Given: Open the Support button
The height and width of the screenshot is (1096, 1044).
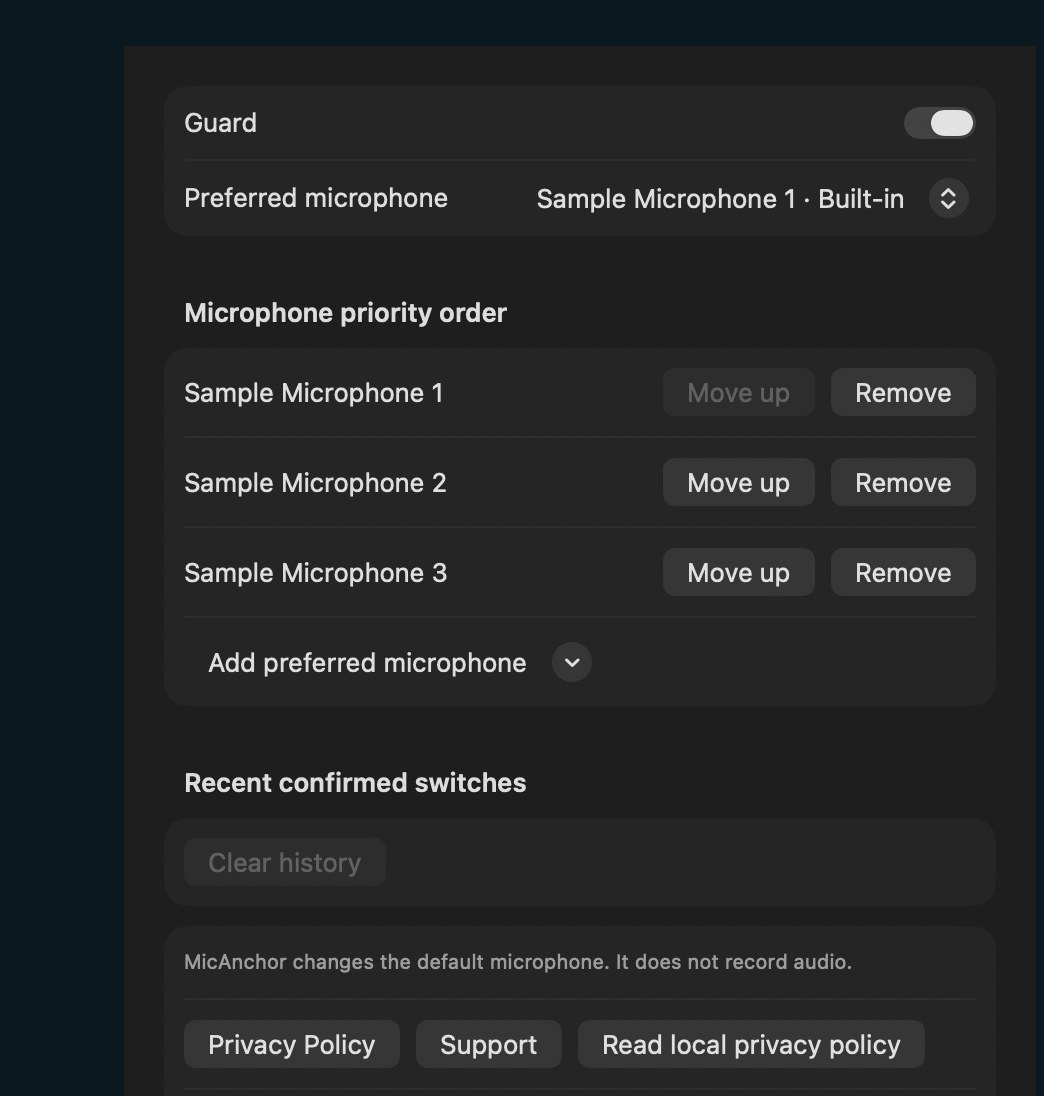Looking at the screenshot, I should pos(488,1044).
